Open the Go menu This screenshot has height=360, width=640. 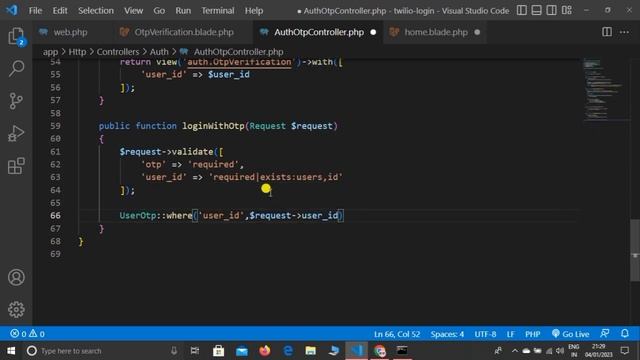(159, 10)
